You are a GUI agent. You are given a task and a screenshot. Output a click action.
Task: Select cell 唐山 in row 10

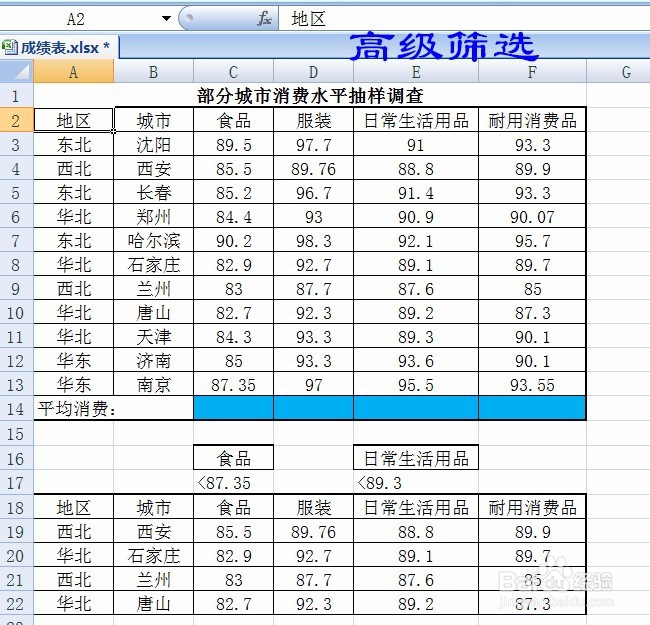coord(153,313)
